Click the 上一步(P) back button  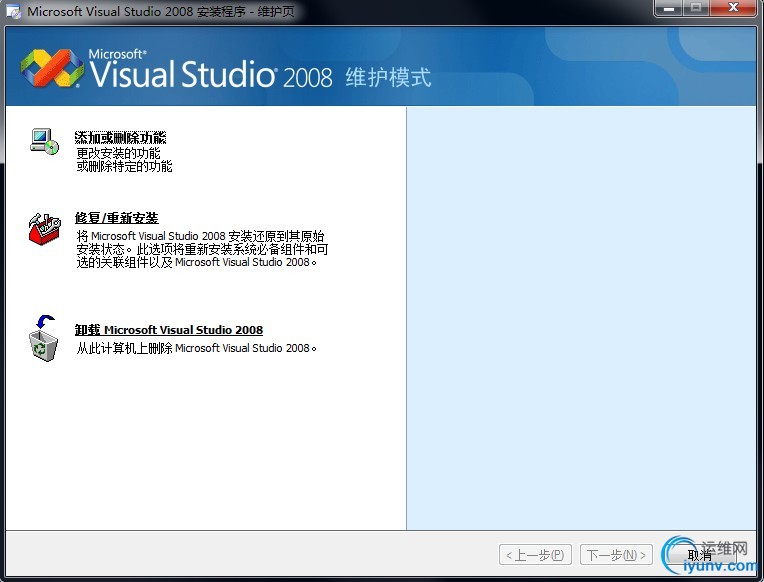pyautogui.click(x=535, y=555)
